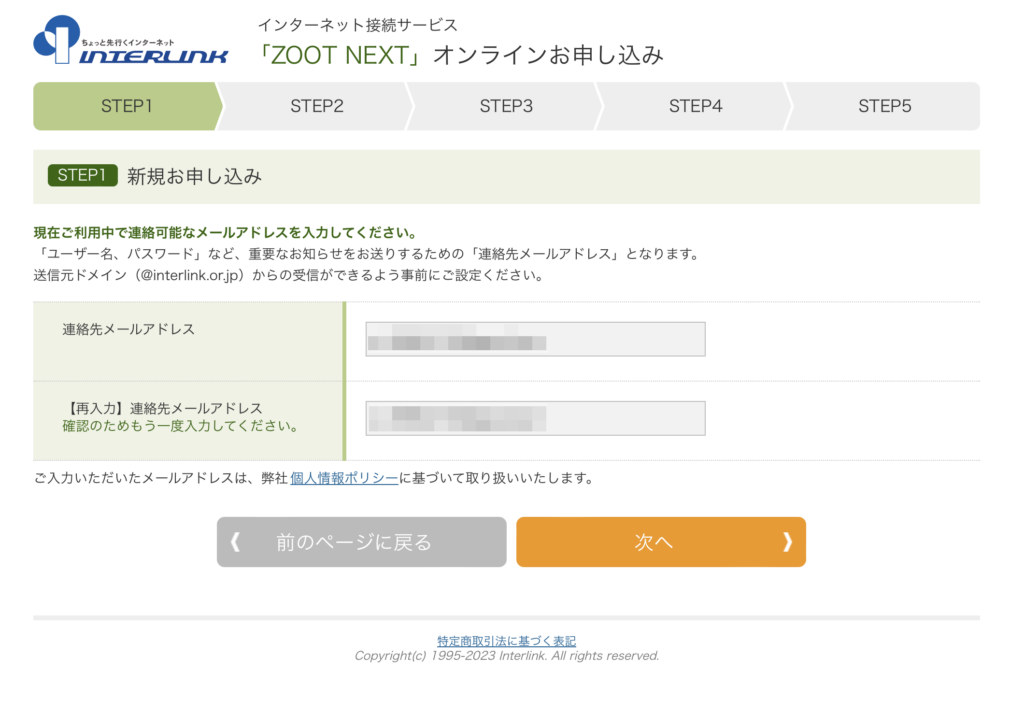Screen dimensions: 1024x713
Task: Click the INTERLINK wordmark text in logo
Action: (x=153, y=57)
